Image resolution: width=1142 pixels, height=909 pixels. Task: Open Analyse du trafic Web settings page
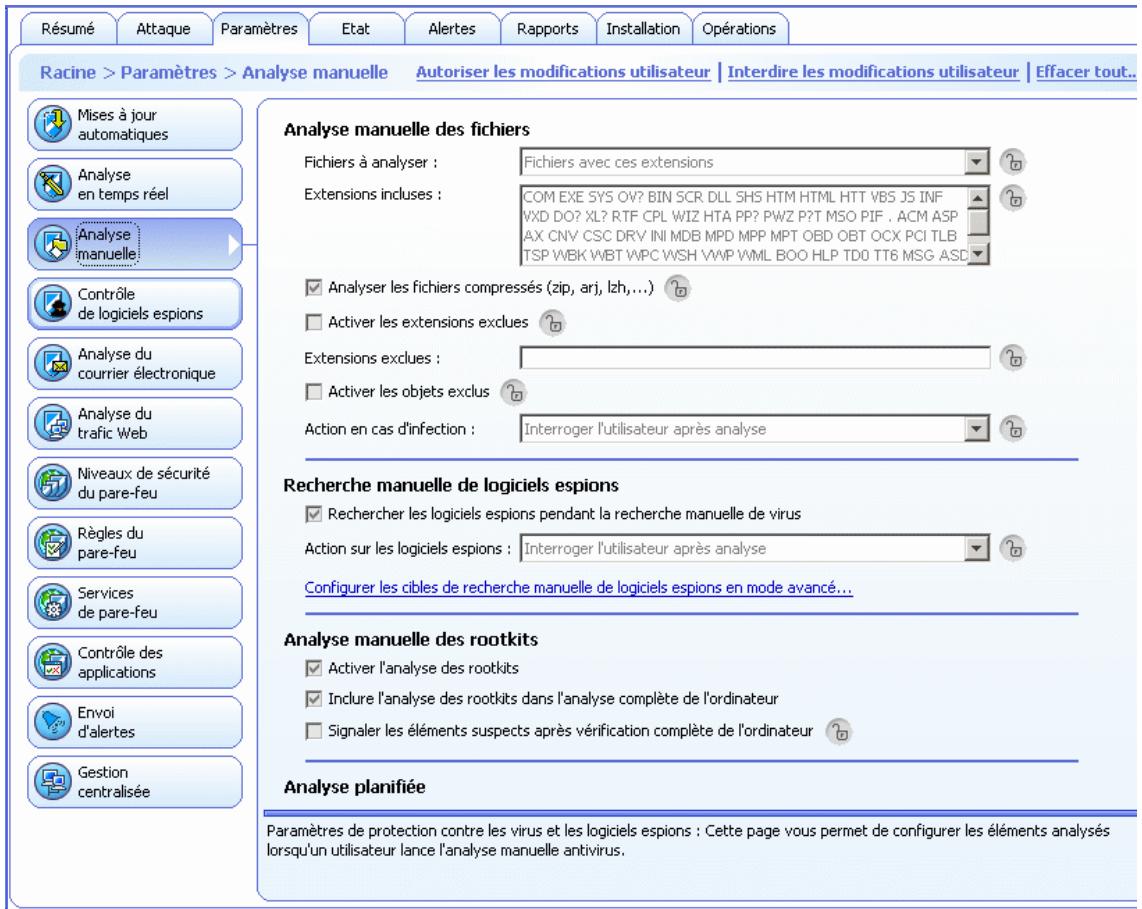pyautogui.click(x=135, y=423)
